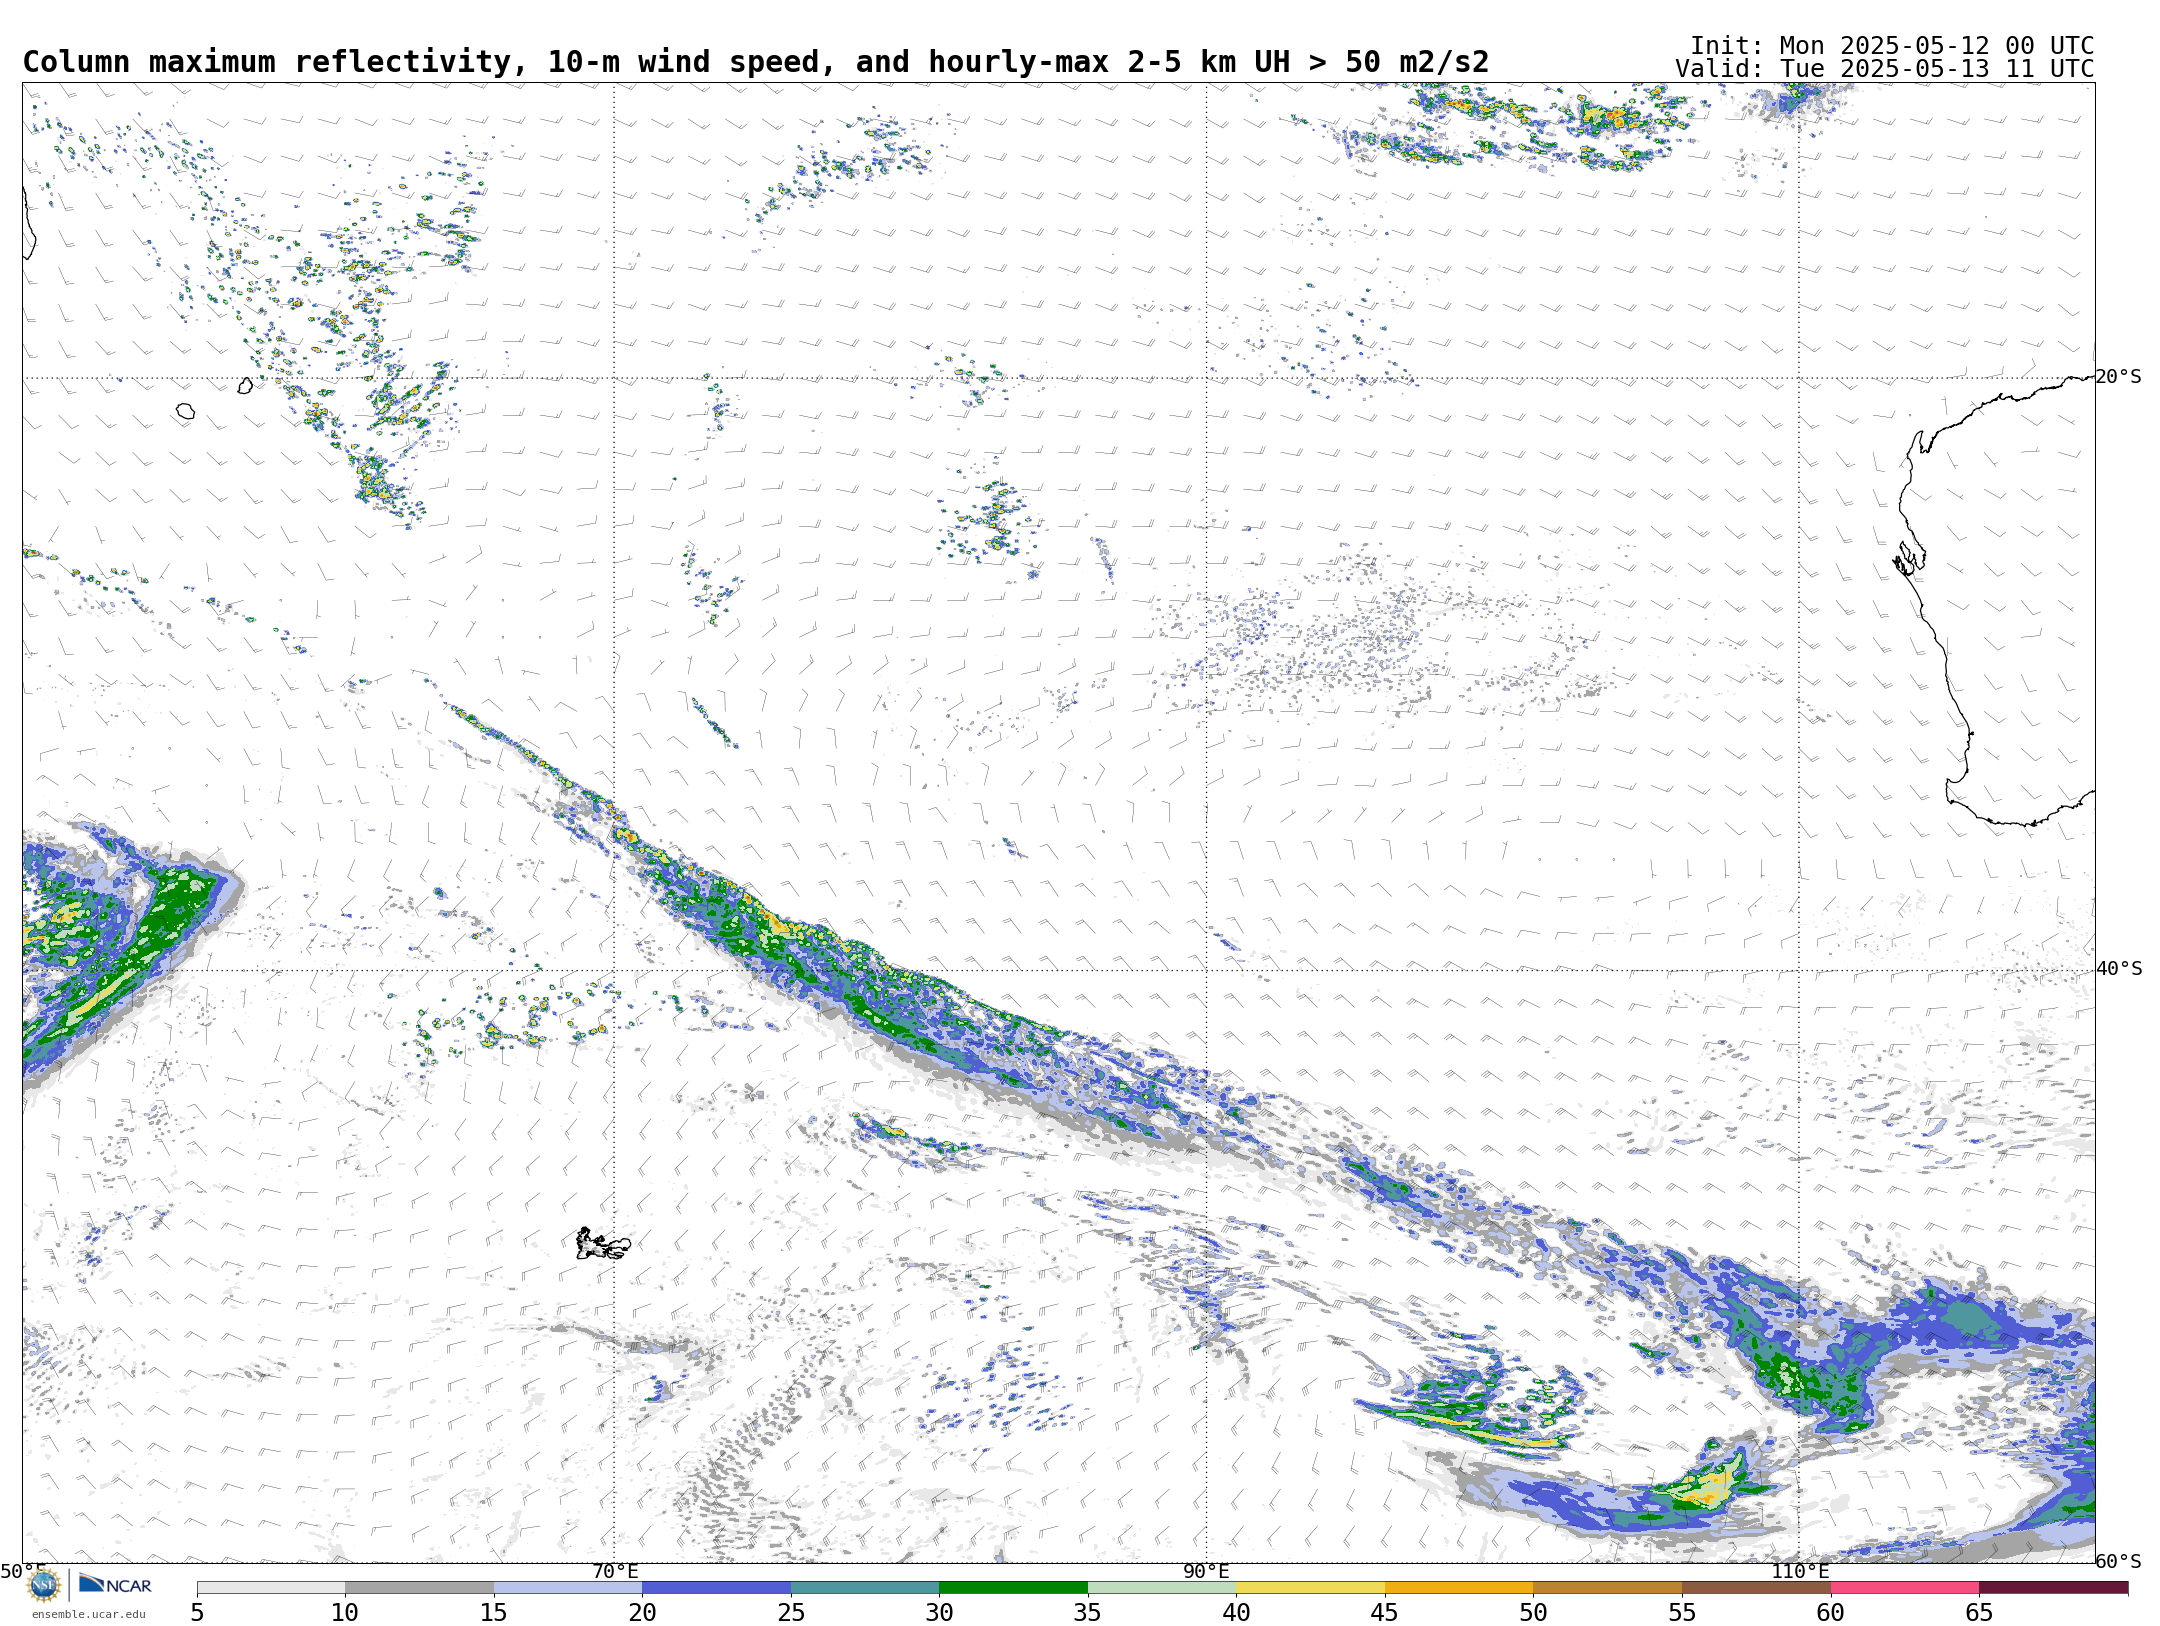
Task: Click the colorbar tick label 65
Action: [x=1979, y=1612]
